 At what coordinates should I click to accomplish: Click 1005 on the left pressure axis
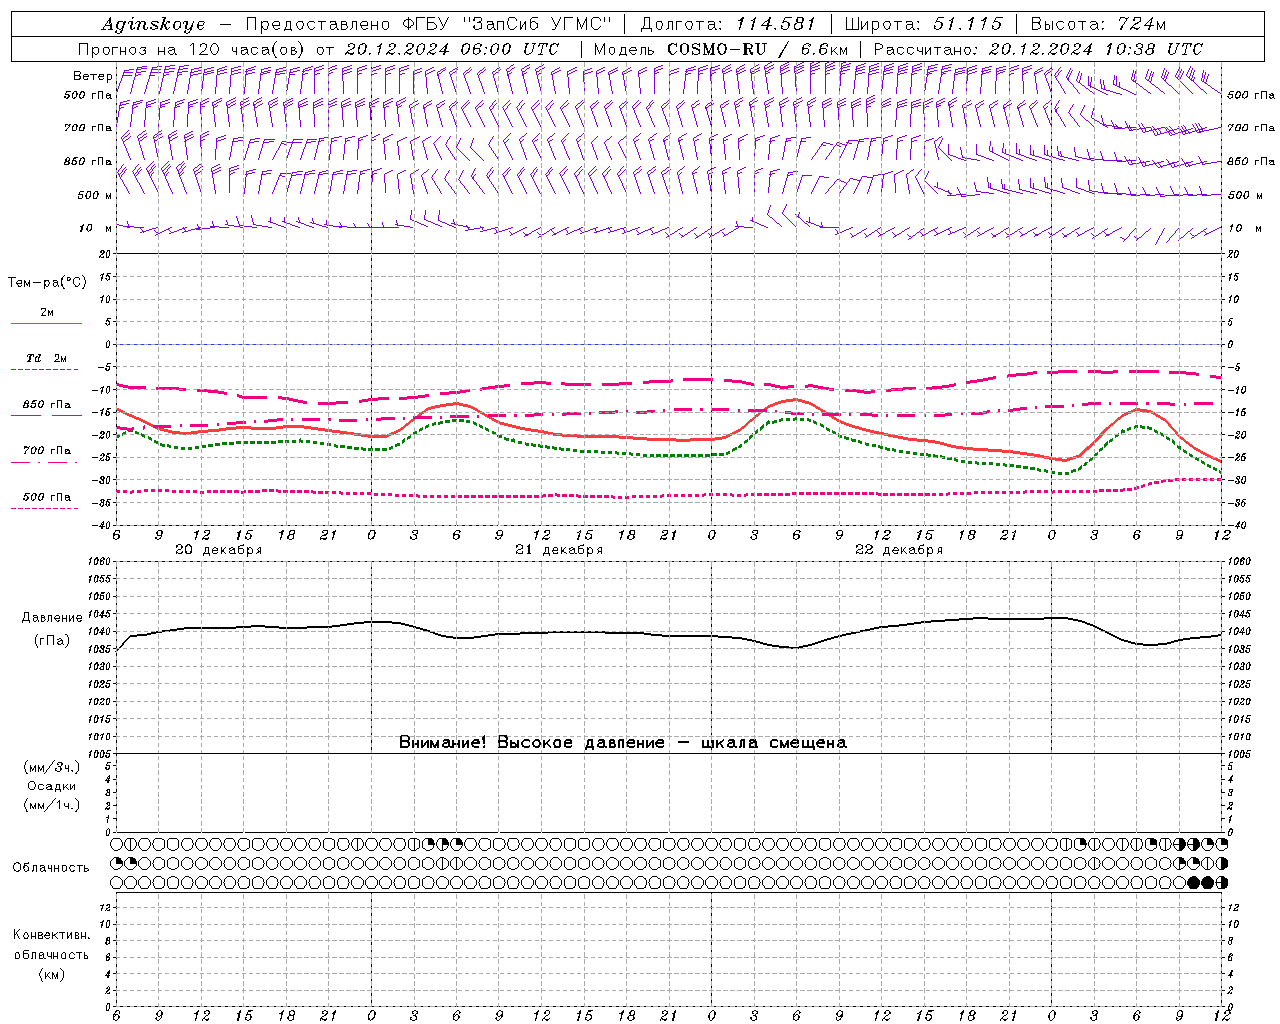101,753
